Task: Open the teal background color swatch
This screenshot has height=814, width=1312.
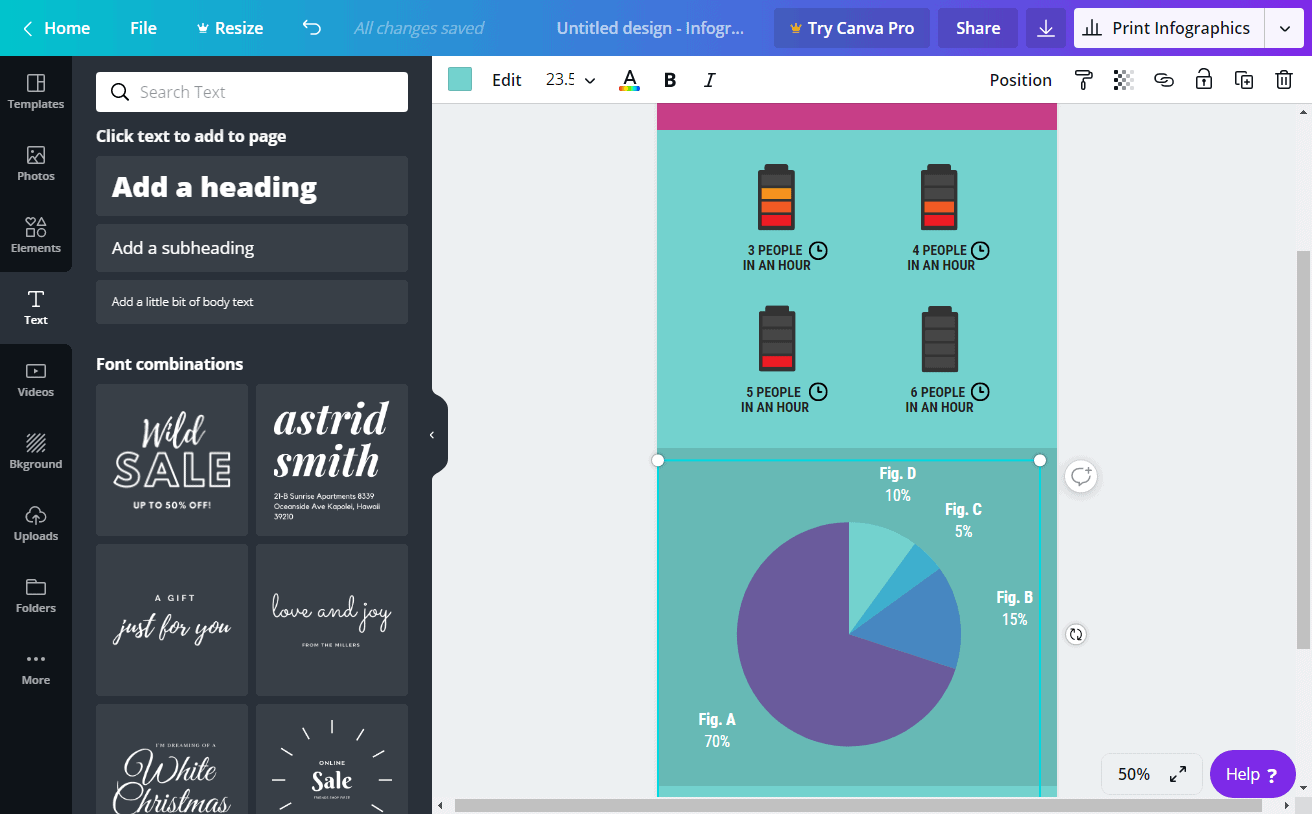Action: [460, 80]
